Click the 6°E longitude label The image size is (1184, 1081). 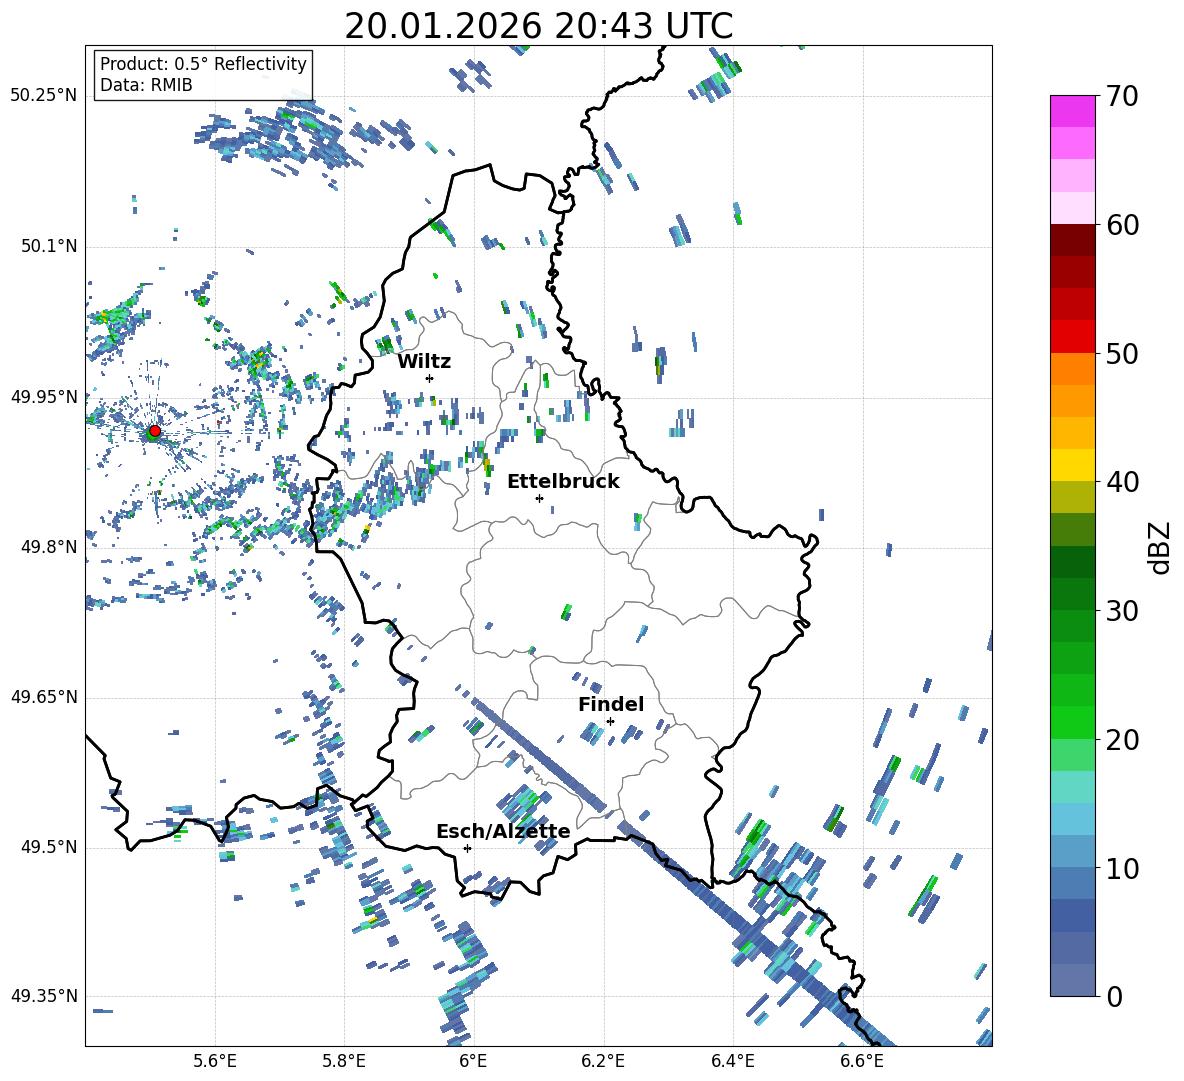coord(473,1061)
